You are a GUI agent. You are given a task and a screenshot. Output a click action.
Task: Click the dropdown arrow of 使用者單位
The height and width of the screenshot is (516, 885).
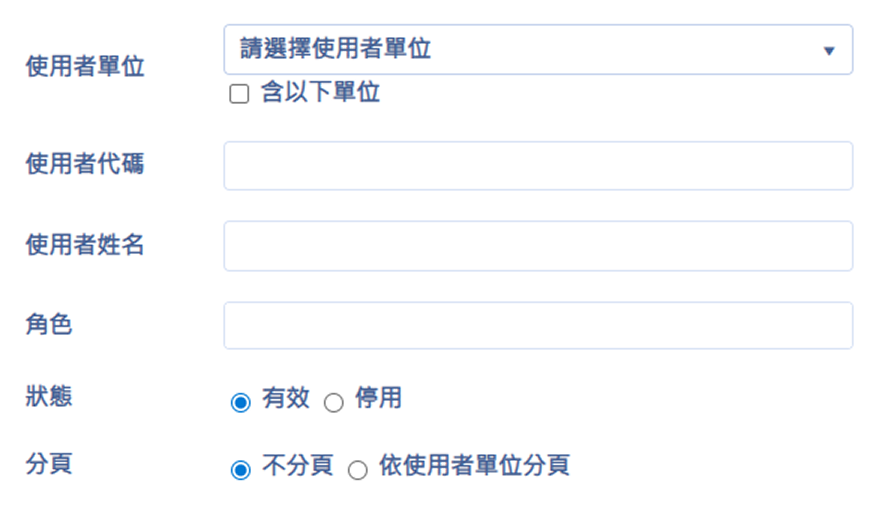tap(828, 51)
